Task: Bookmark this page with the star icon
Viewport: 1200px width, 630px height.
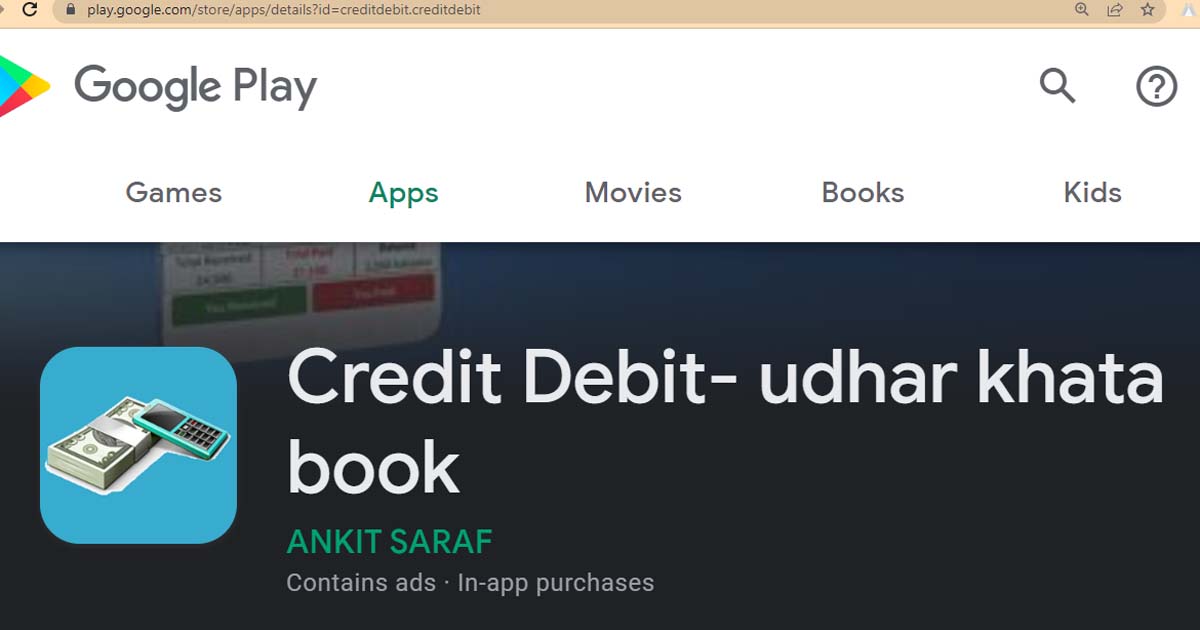Action: point(1148,10)
